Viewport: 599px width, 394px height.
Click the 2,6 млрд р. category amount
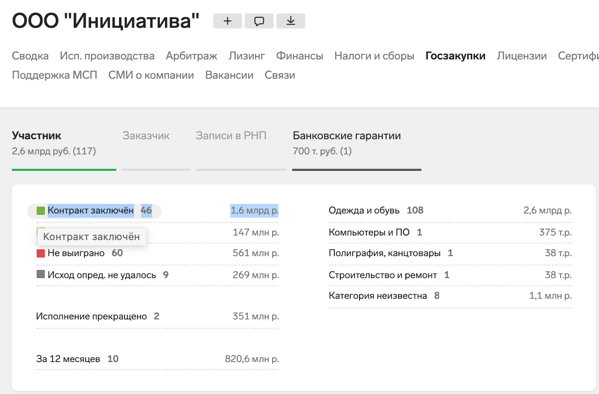(547, 210)
